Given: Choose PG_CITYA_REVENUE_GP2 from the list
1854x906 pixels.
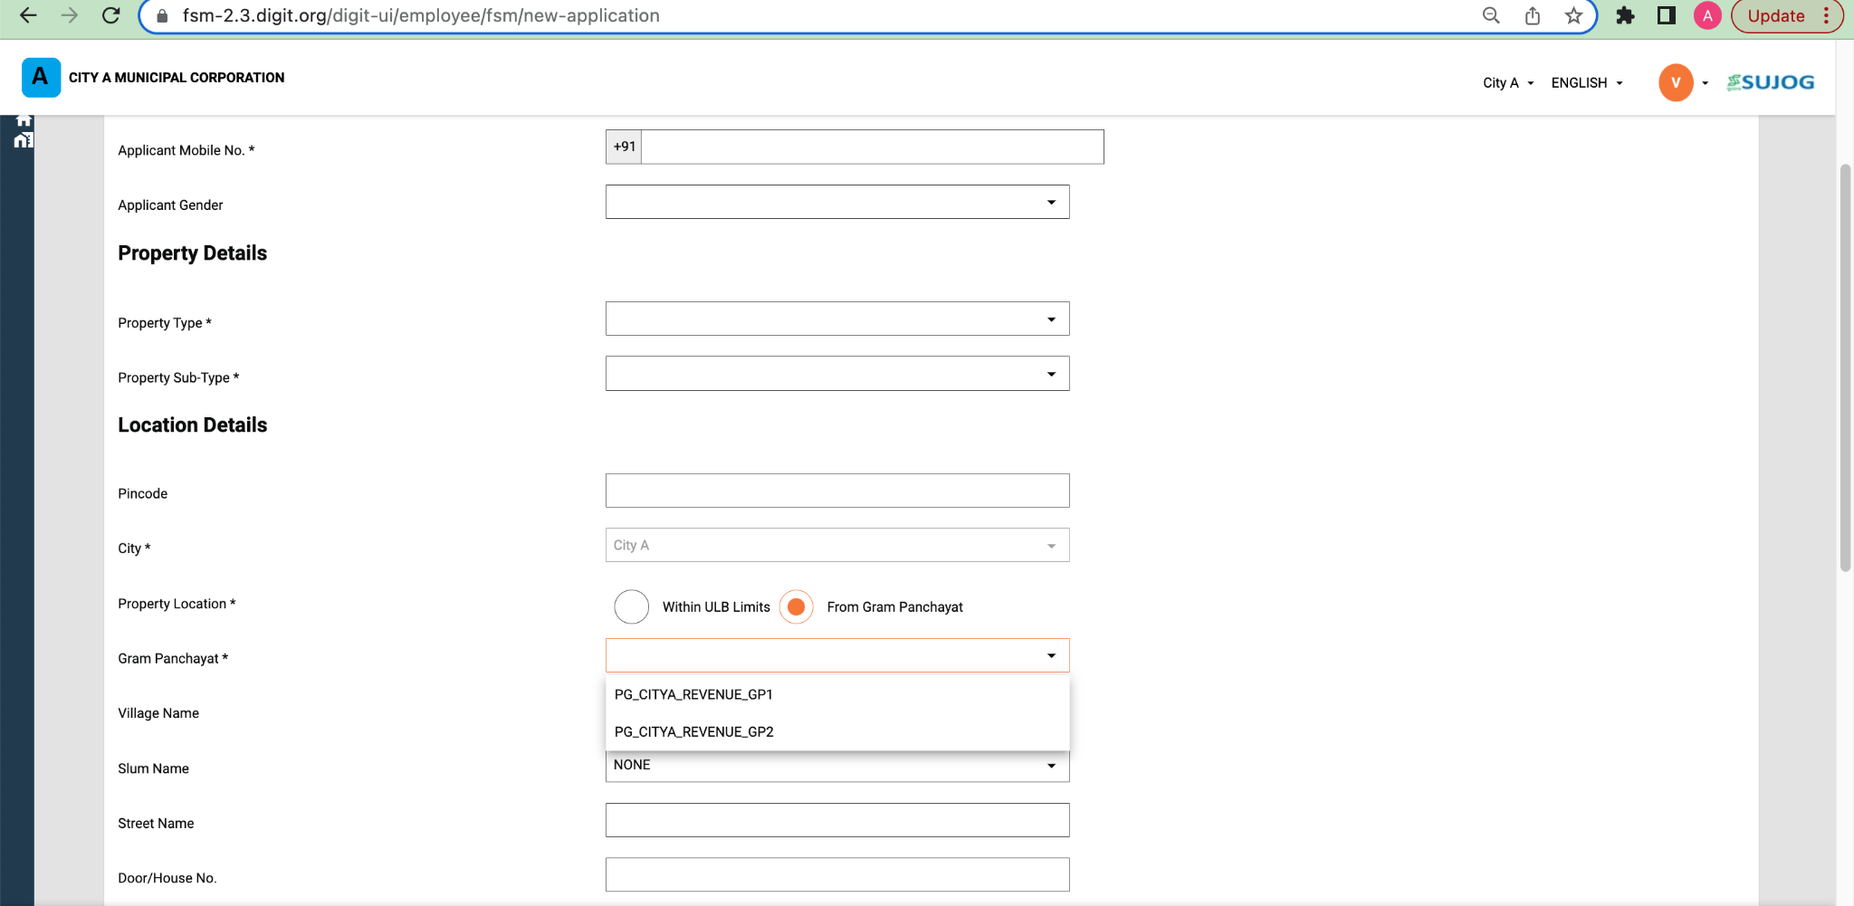Looking at the screenshot, I should pos(694,732).
